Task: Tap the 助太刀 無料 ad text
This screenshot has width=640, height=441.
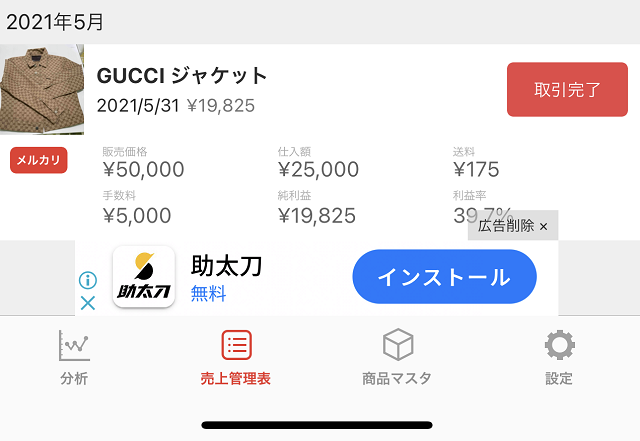Action: point(227,278)
